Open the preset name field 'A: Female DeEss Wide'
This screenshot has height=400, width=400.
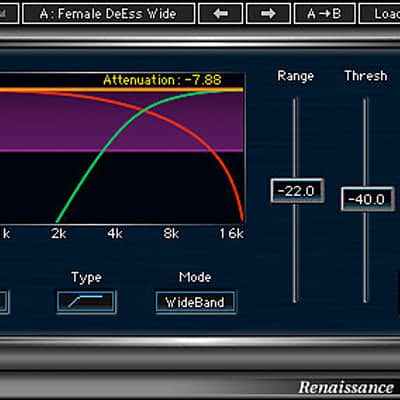coord(108,14)
